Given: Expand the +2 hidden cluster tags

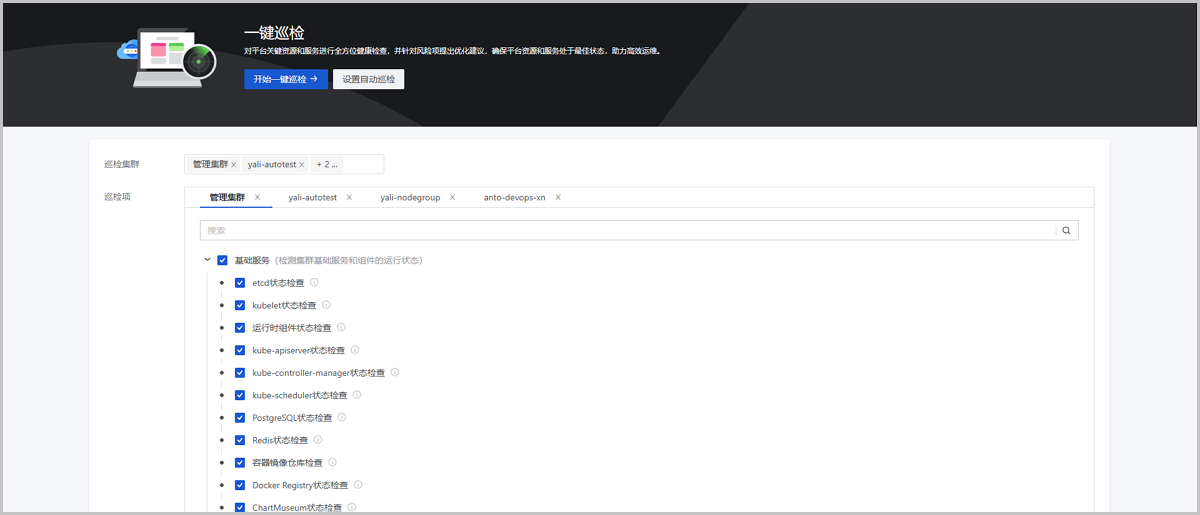Looking at the screenshot, I should click(327, 164).
